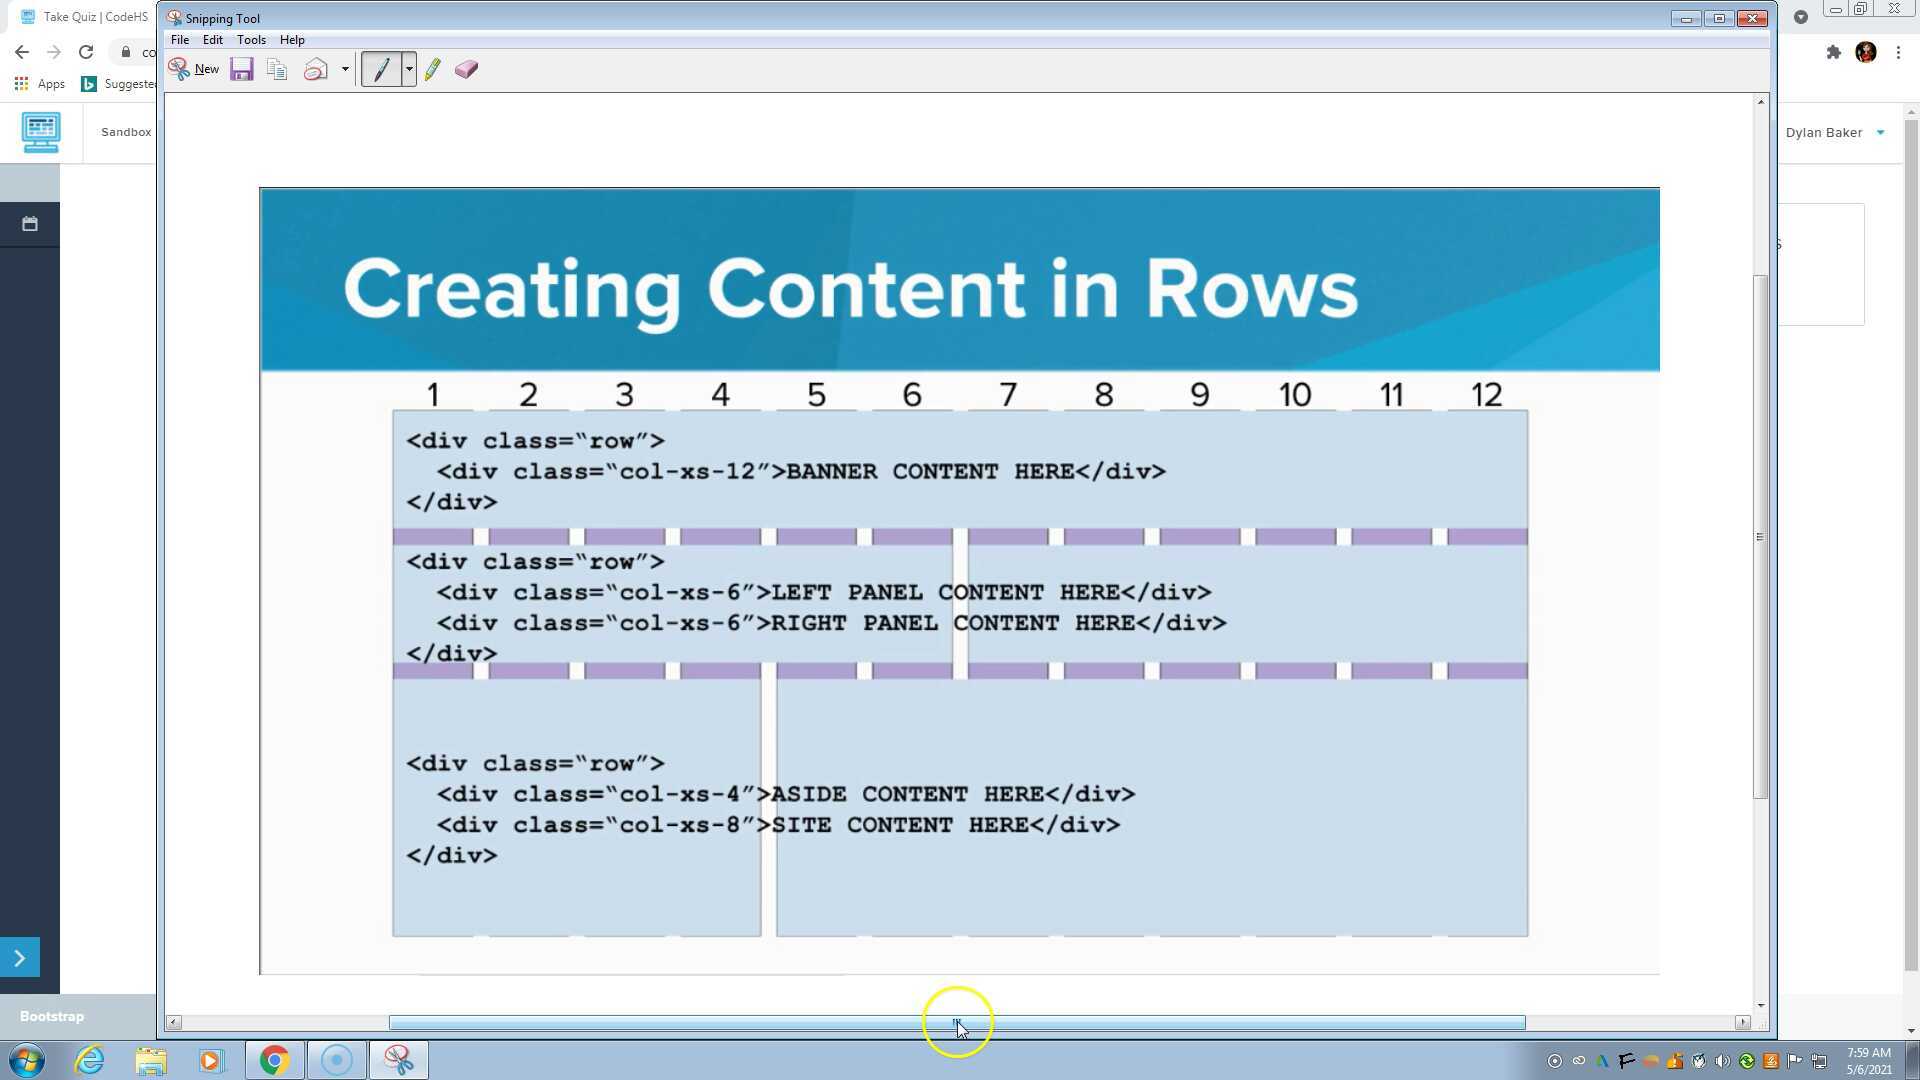Screen dimensions: 1920x1080
Task: Click the Sandbox link
Action: (x=125, y=131)
